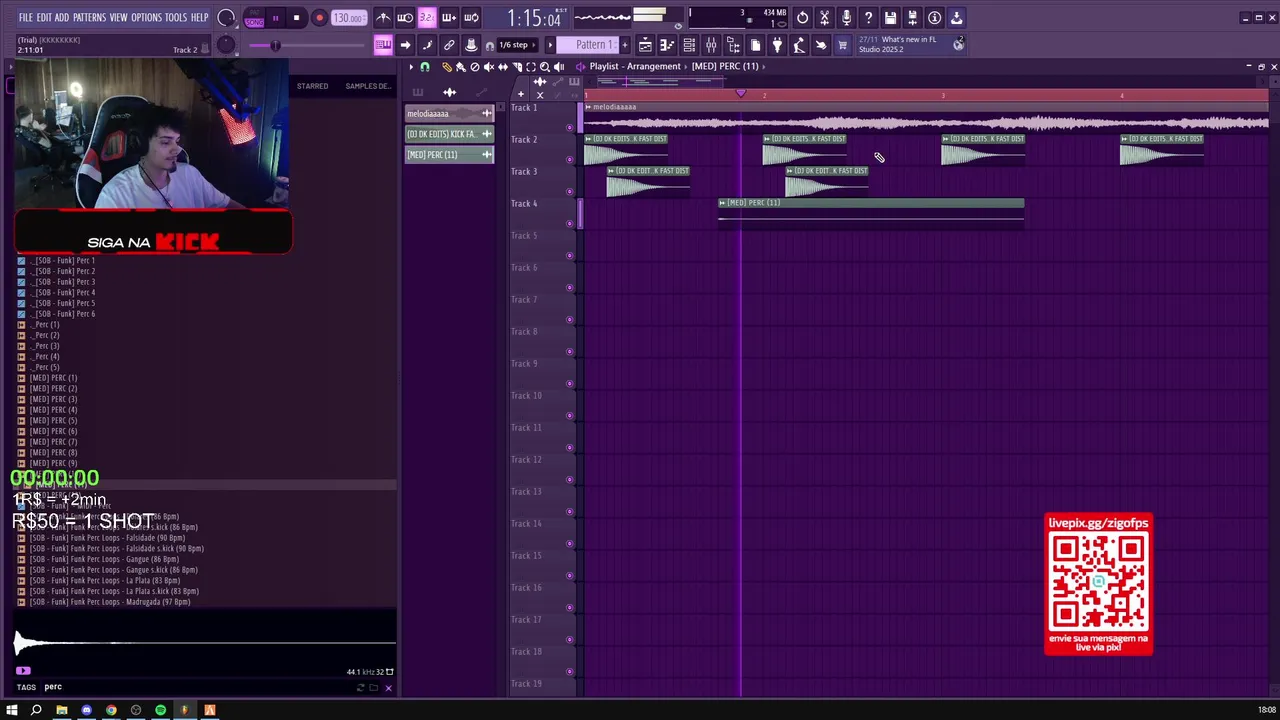This screenshot has height=720, width=1280.
Task: Toggle blend recording overdub icon
Action: point(449,18)
